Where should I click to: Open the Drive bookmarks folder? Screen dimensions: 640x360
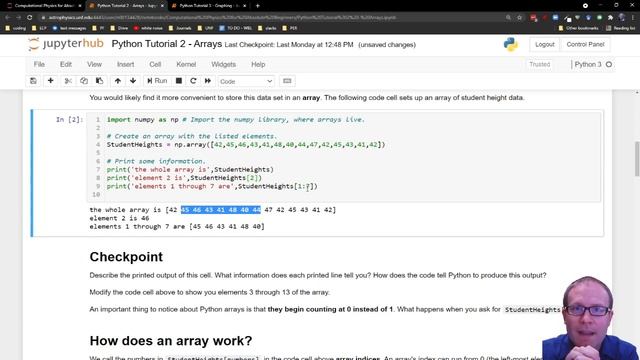pos(120,28)
